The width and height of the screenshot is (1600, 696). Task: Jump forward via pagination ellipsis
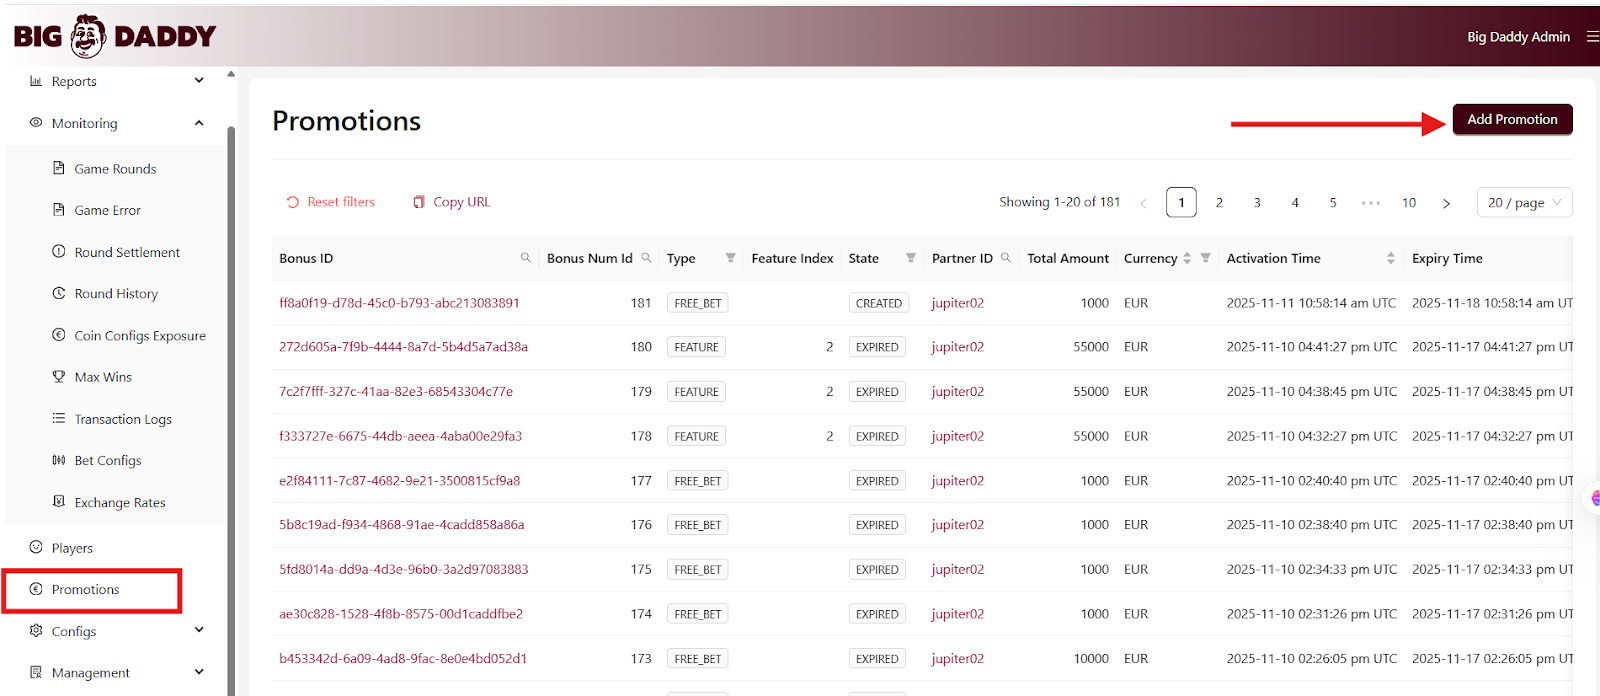[x=1371, y=203]
